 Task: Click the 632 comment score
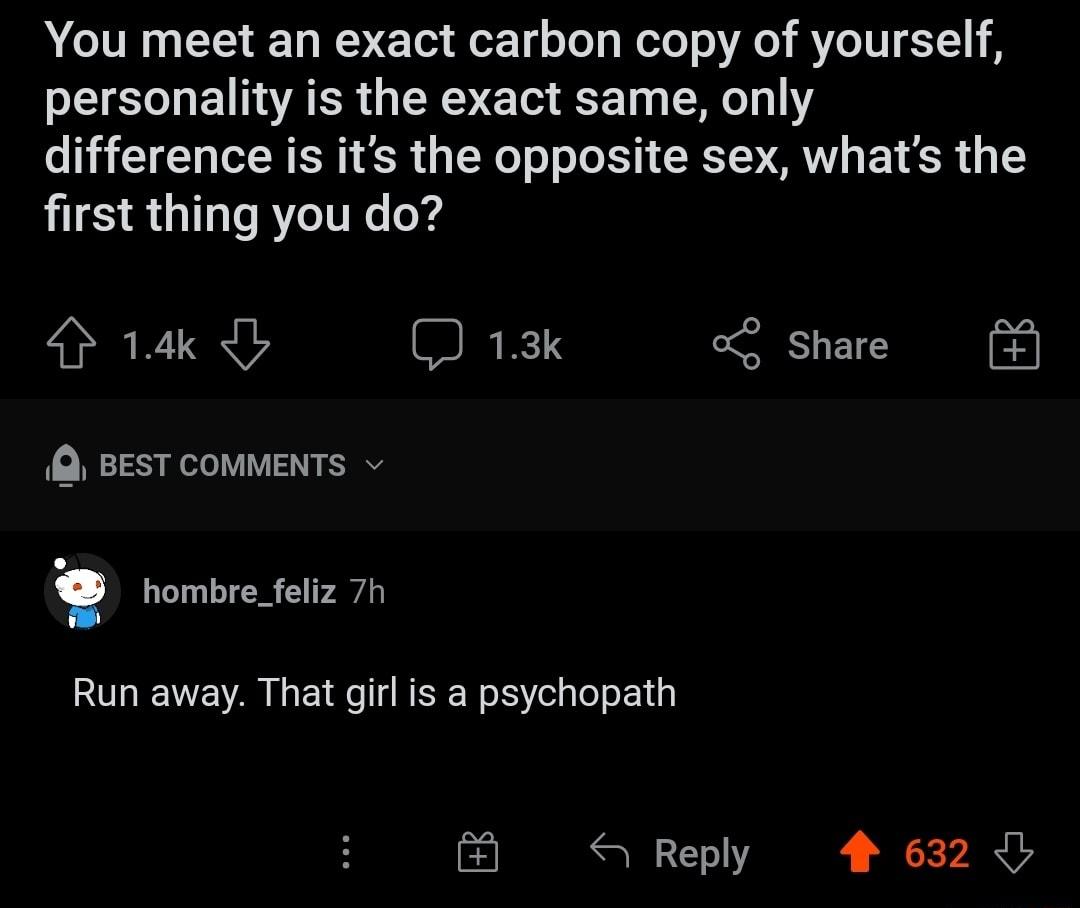936,853
